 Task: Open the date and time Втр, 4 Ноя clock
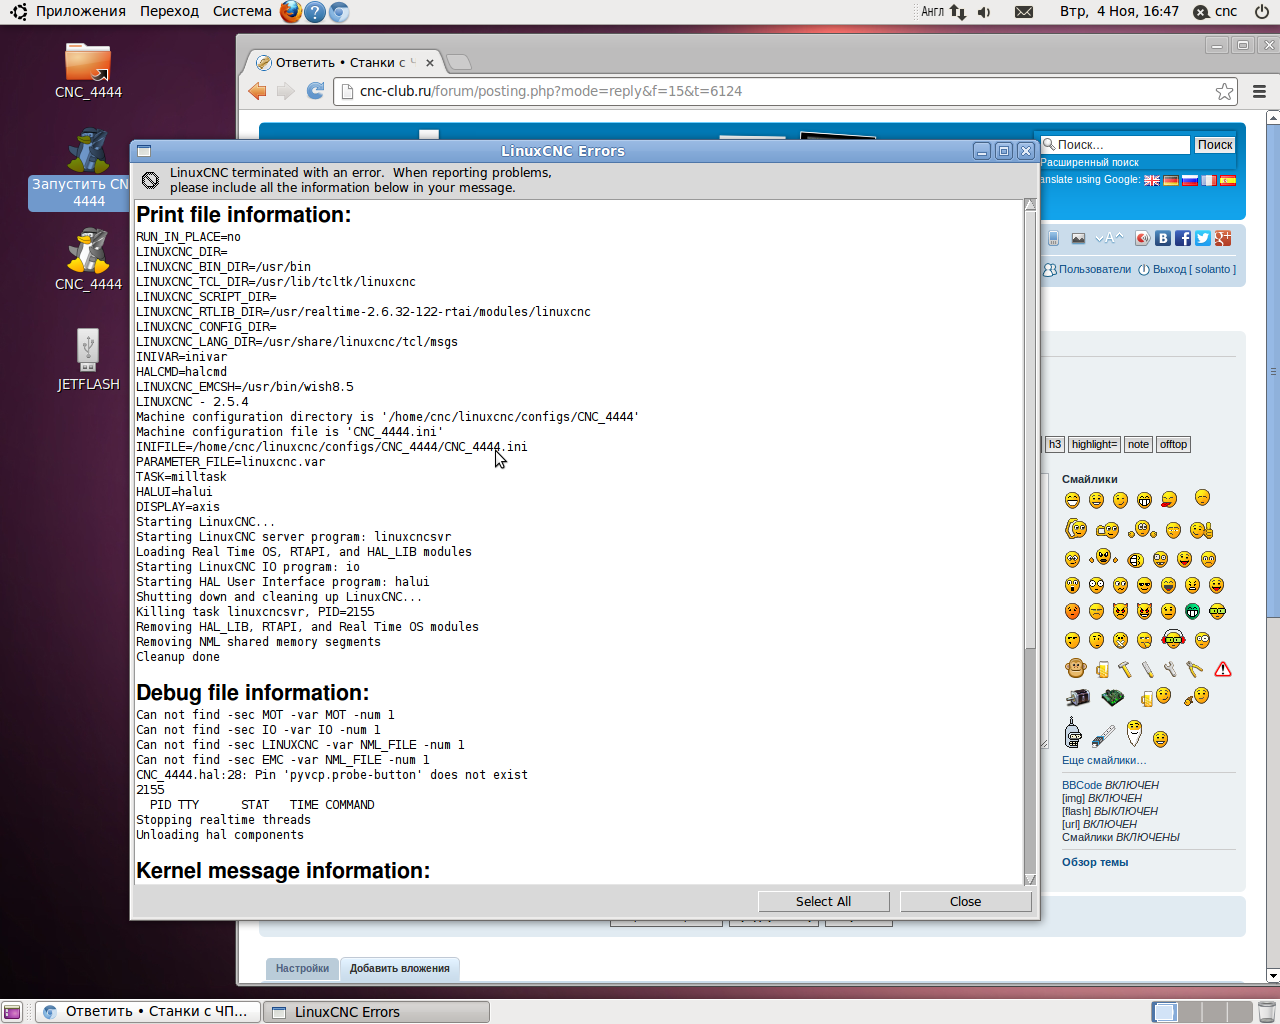pos(1119,12)
